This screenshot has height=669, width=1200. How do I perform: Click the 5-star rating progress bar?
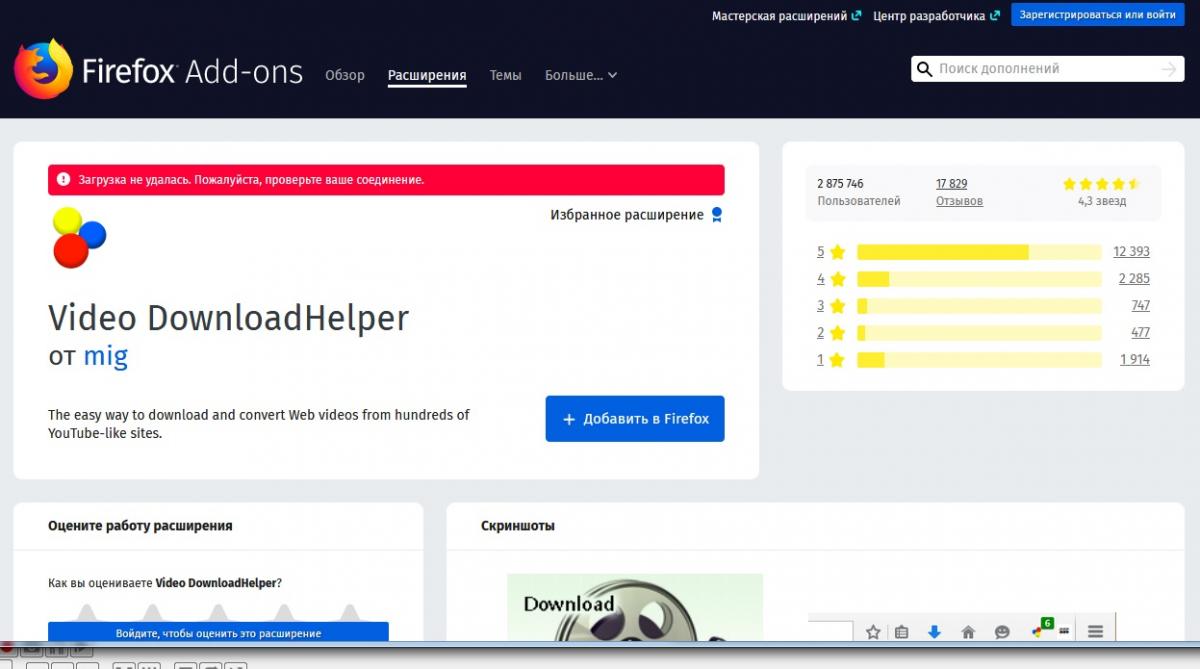click(x=979, y=252)
